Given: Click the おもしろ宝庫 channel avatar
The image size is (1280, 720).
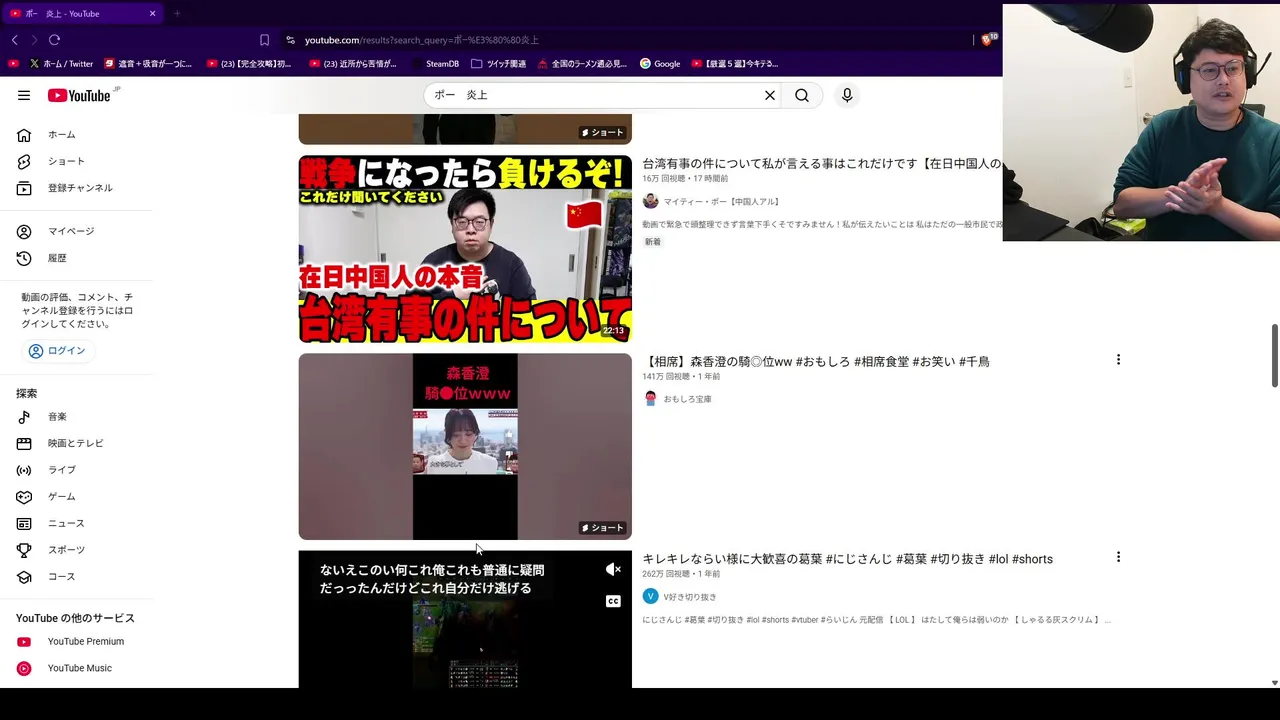Looking at the screenshot, I should point(650,399).
